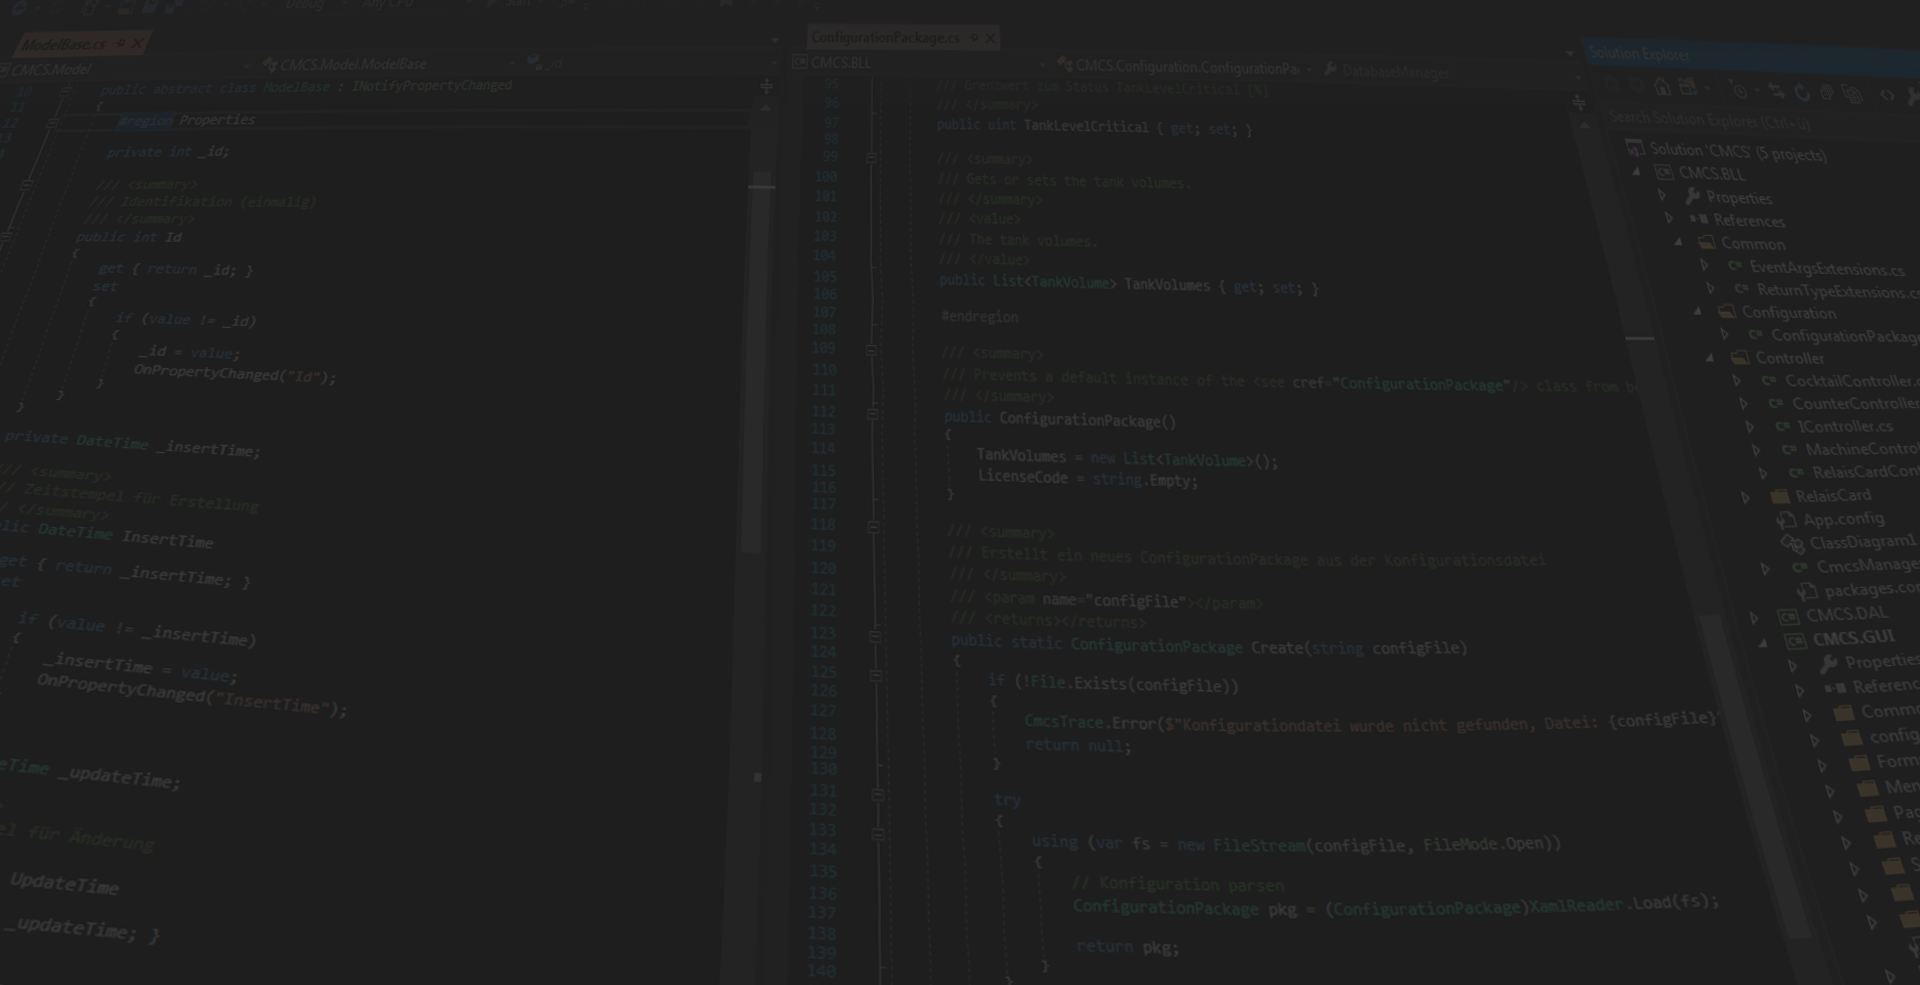Image resolution: width=1920 pixels, height=985 pixels.
Task: Expand References under CMCS.BLL
Action: pyautogui.click(x=1668, y=217)
